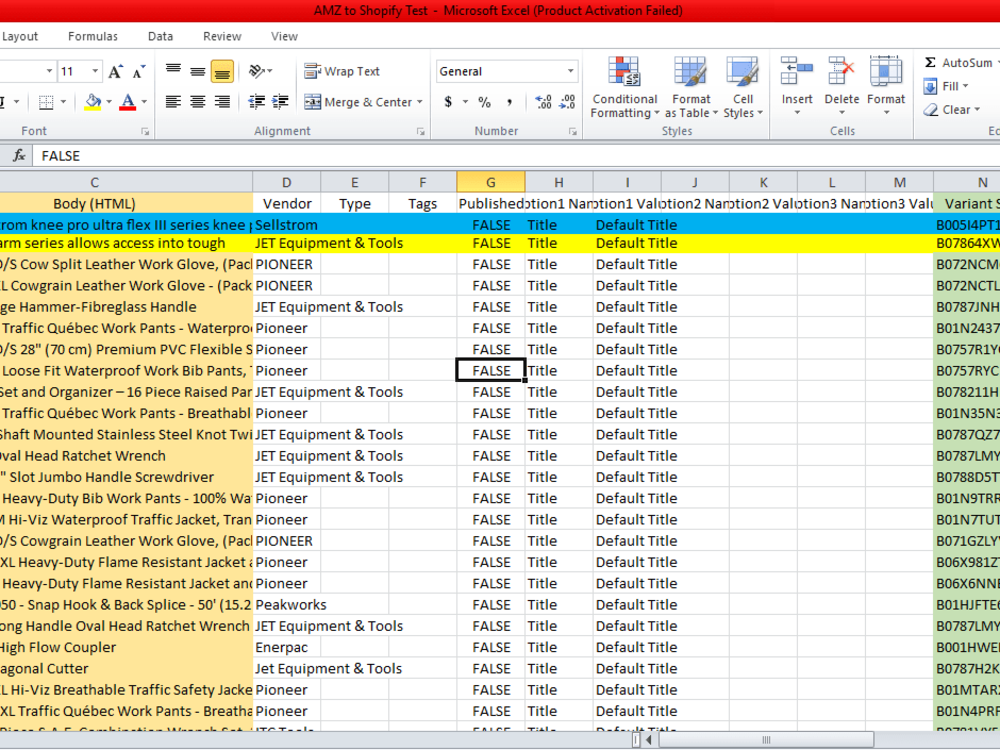The width and height of the screenshot is (1000, 750).
Task: Open Fill Color dropdown arrow
Action: pos(109,102)
